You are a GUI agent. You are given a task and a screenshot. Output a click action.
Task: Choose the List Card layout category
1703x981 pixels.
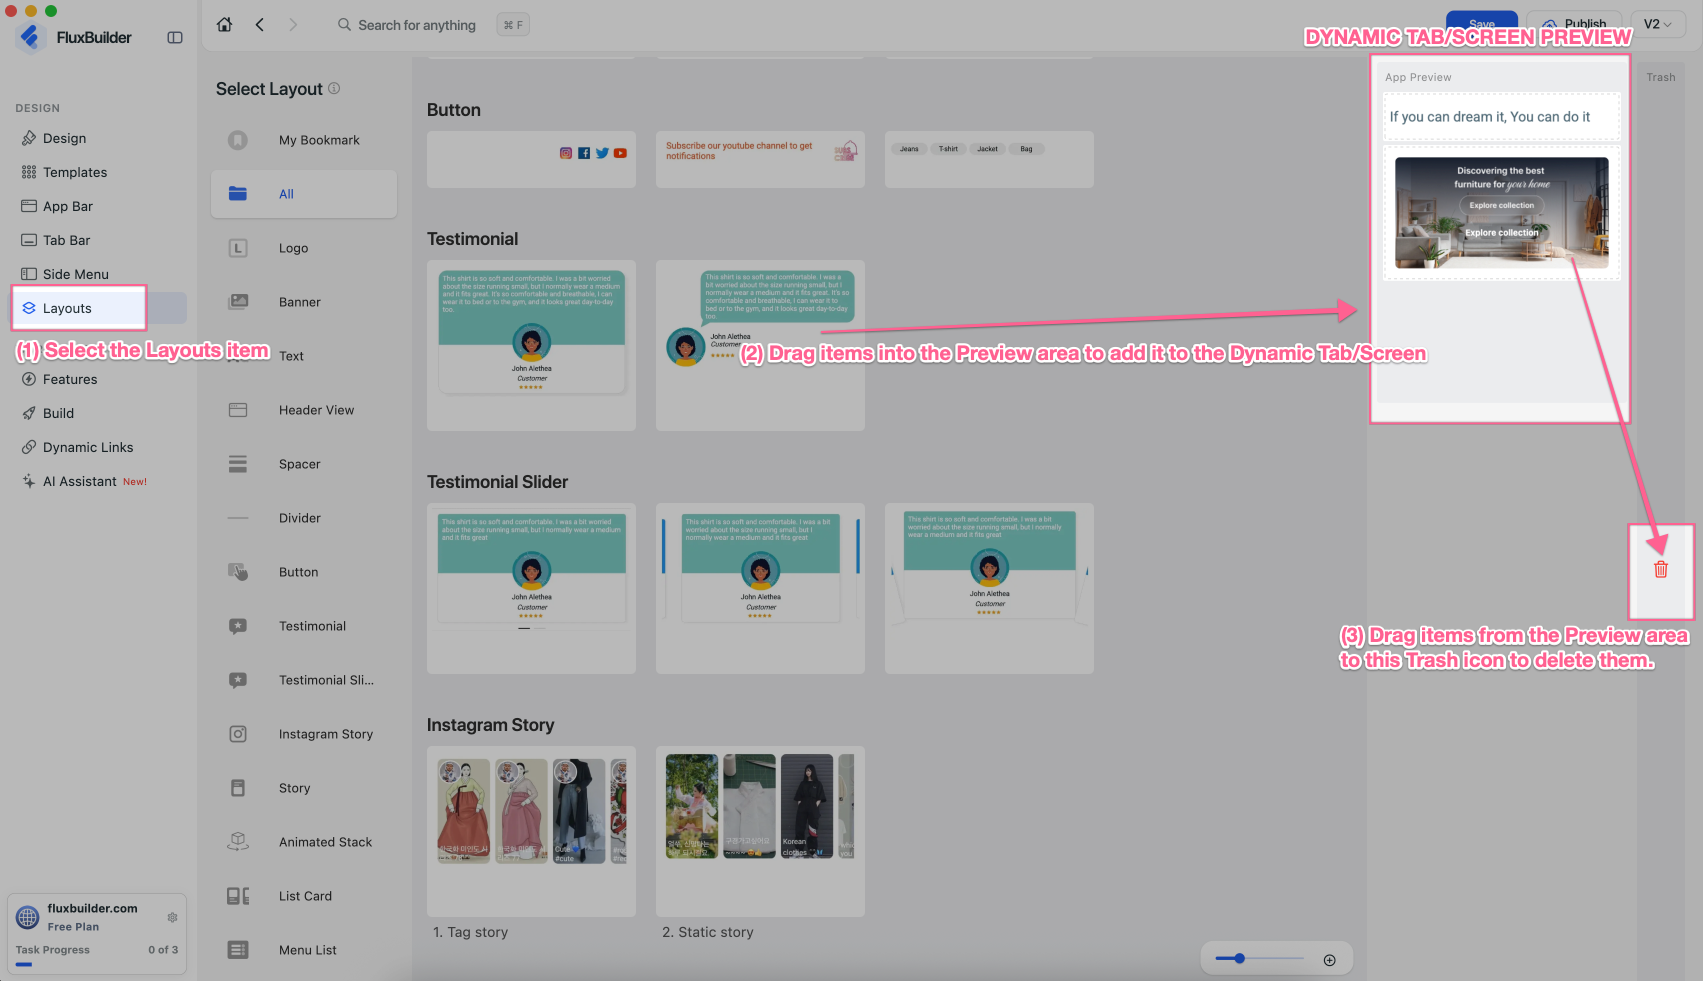(x=304, y=896)
